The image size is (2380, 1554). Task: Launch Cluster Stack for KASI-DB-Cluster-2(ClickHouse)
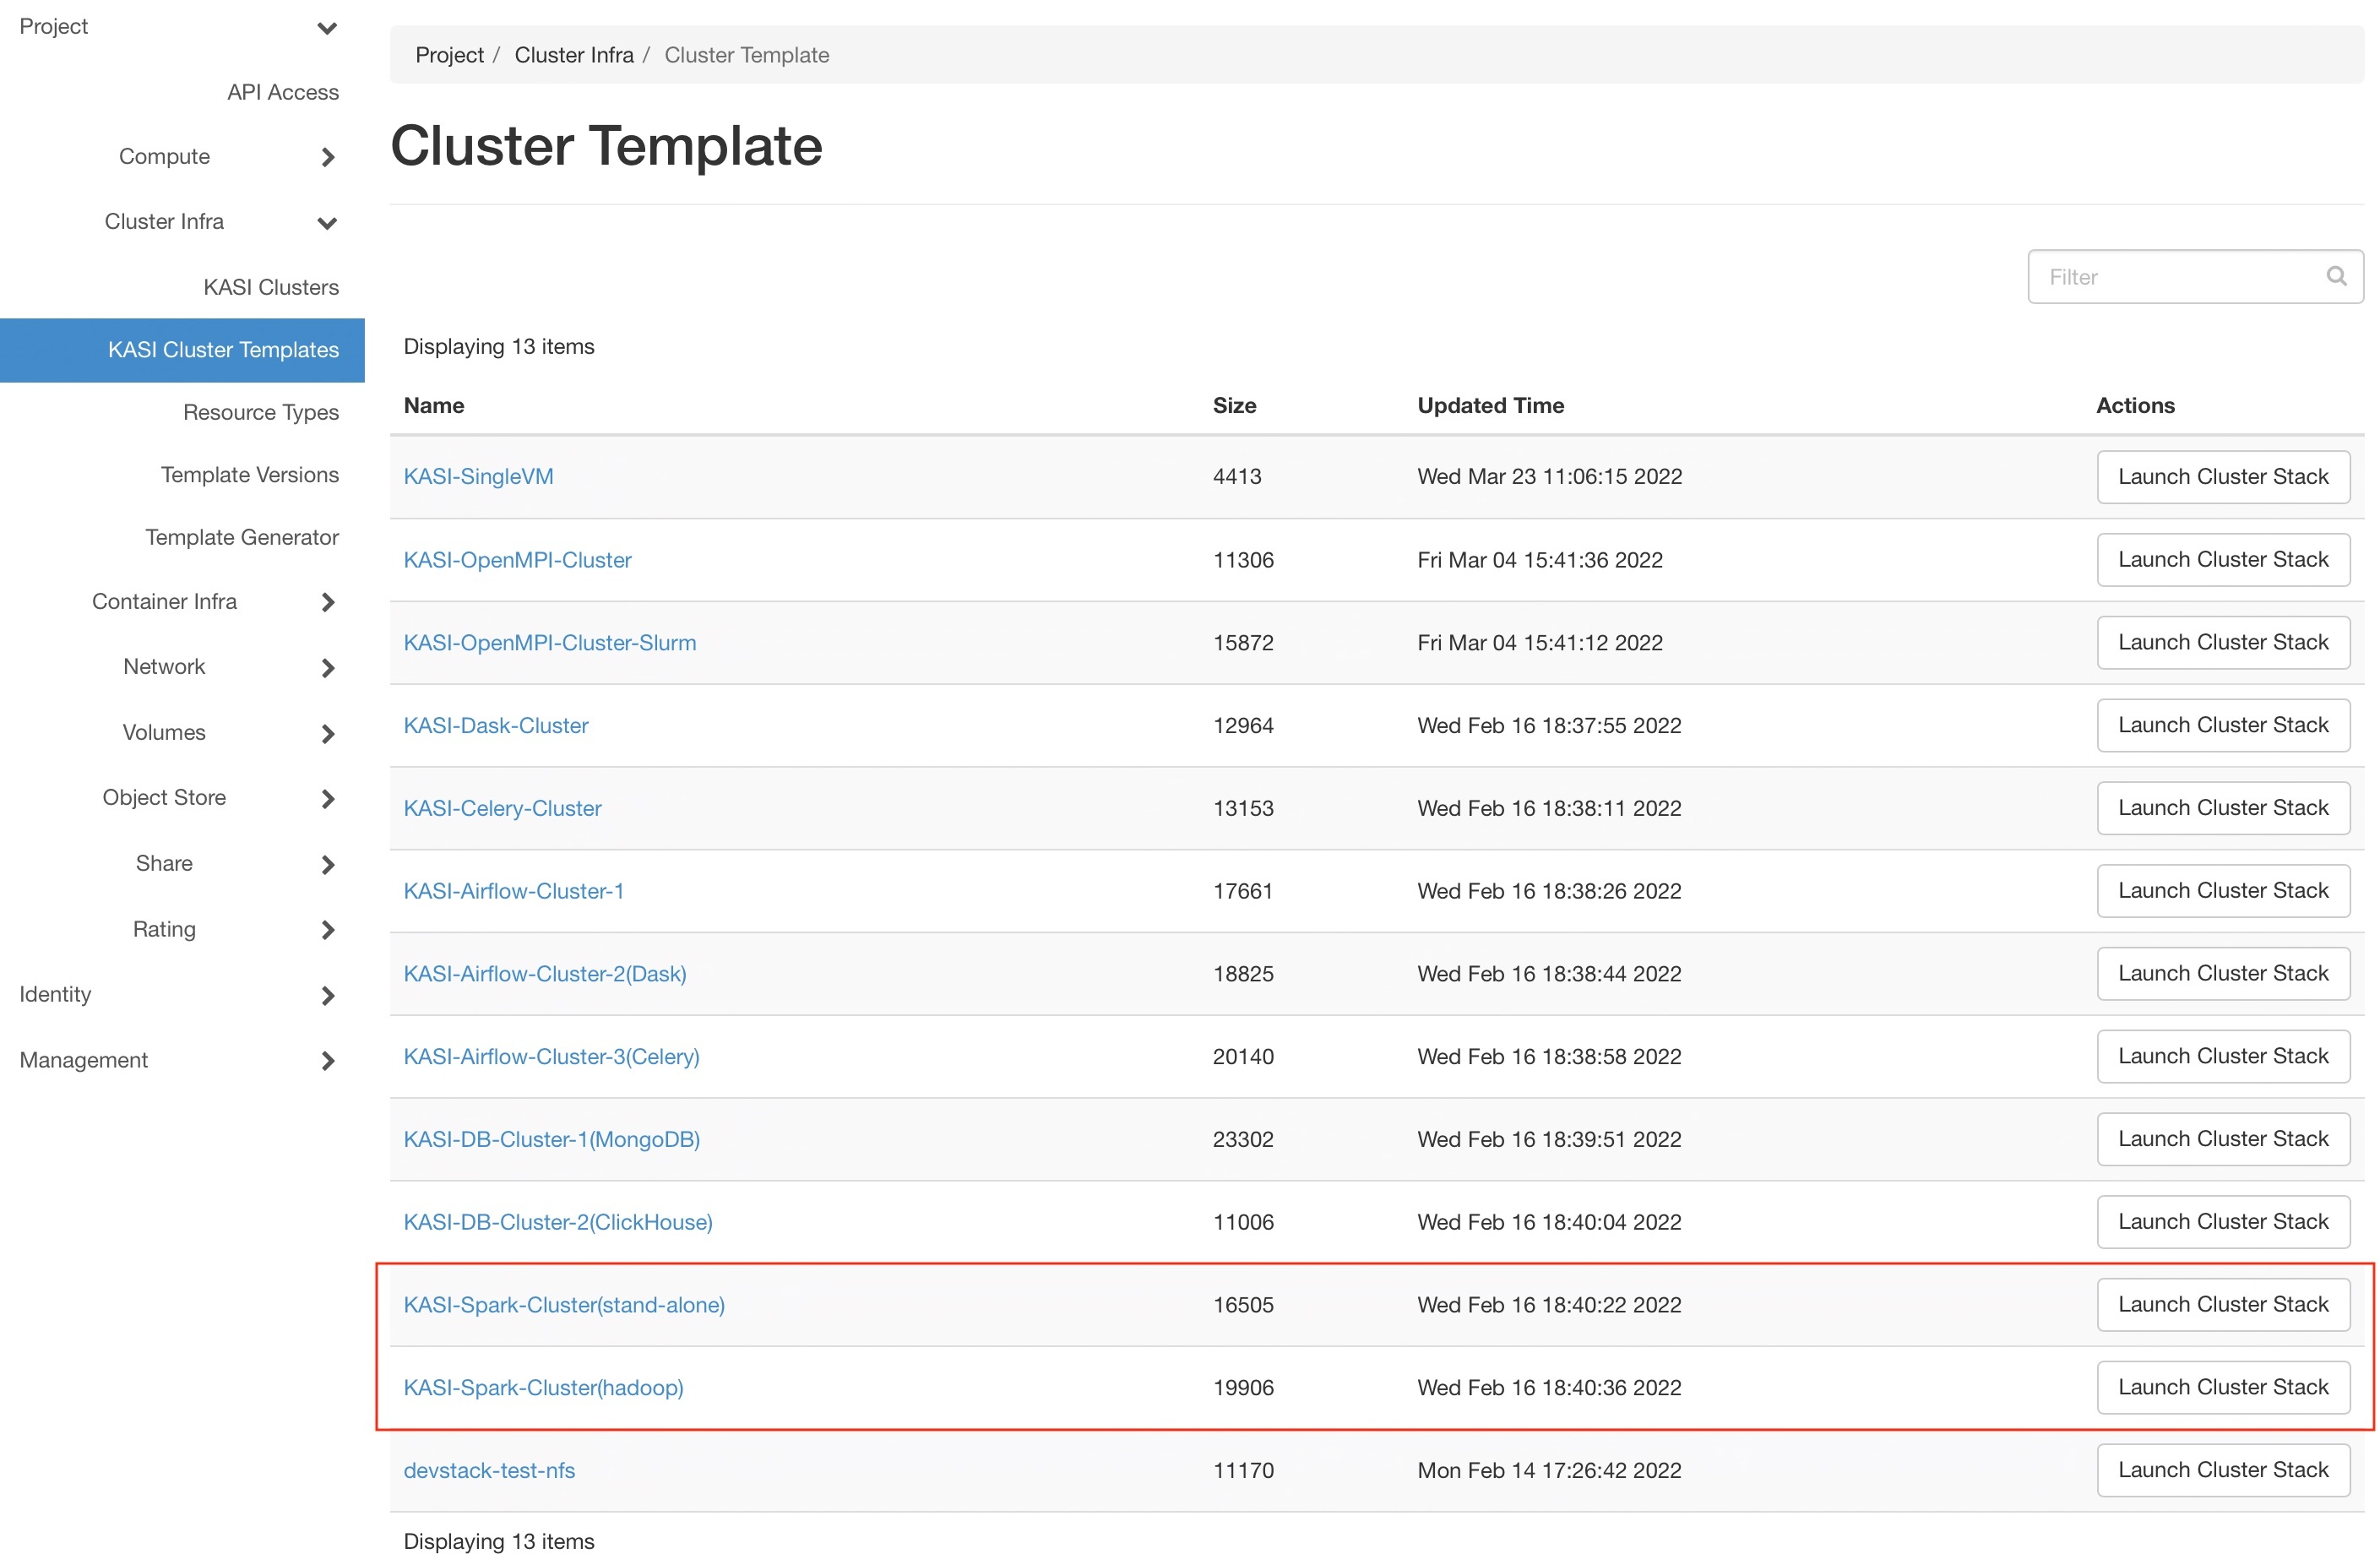tap(2223, 1223)
